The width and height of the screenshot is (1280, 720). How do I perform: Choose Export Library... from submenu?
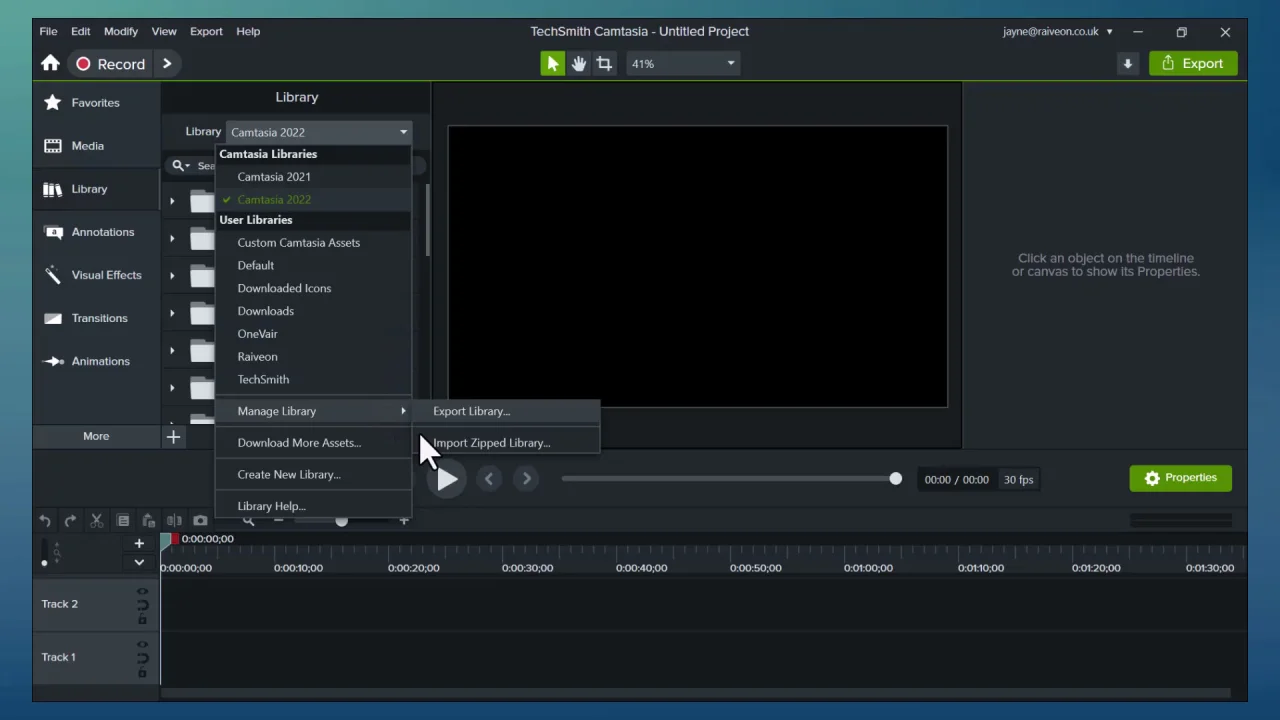506,411
